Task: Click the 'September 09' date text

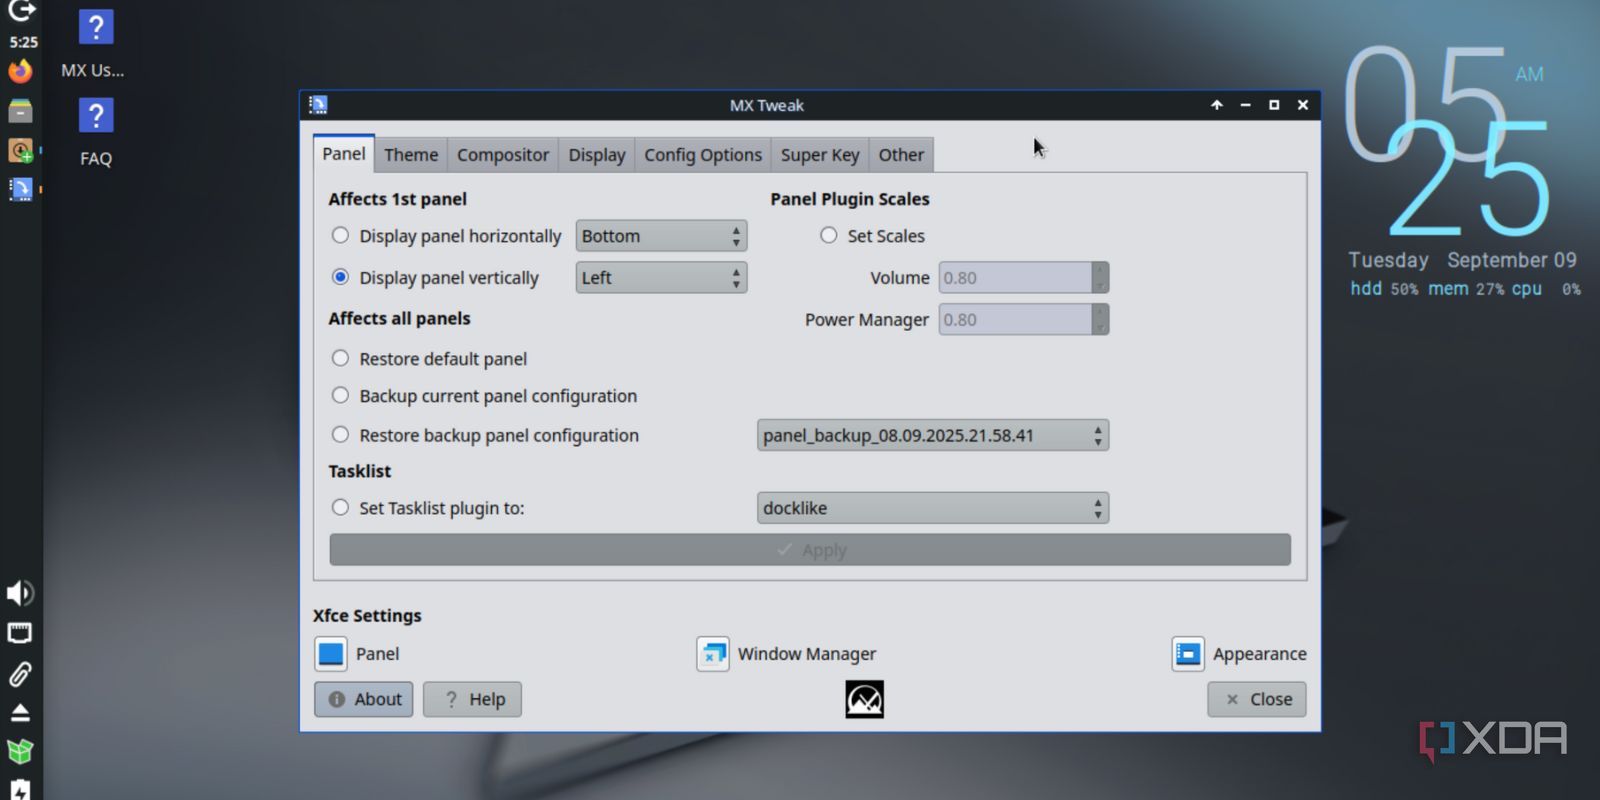Action: [1512, 260]
